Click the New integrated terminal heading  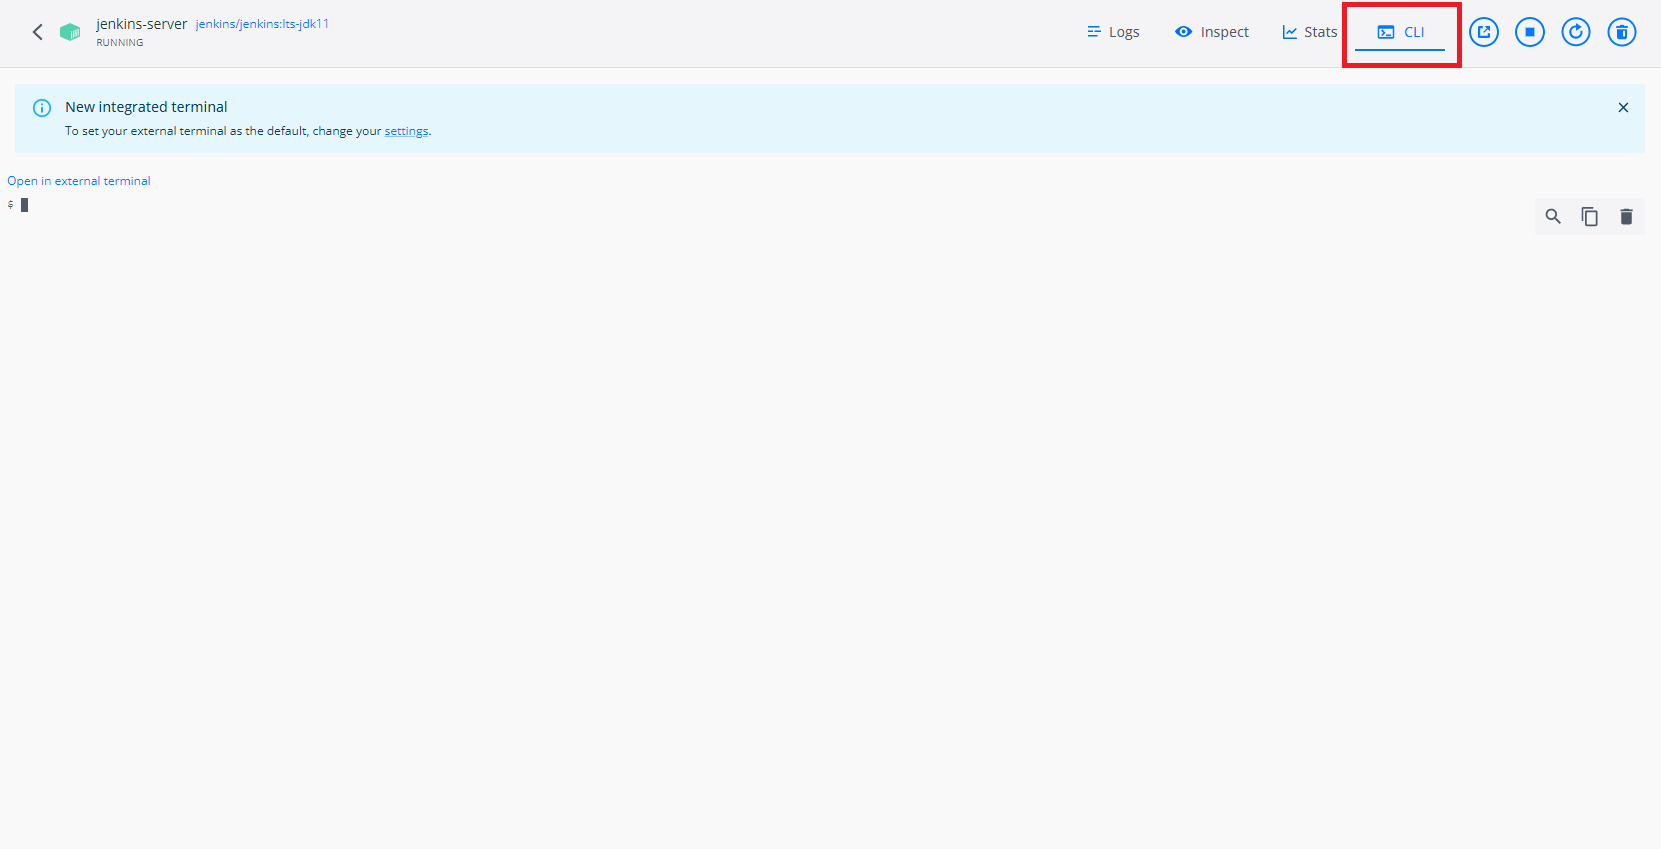tap(146, 107)
